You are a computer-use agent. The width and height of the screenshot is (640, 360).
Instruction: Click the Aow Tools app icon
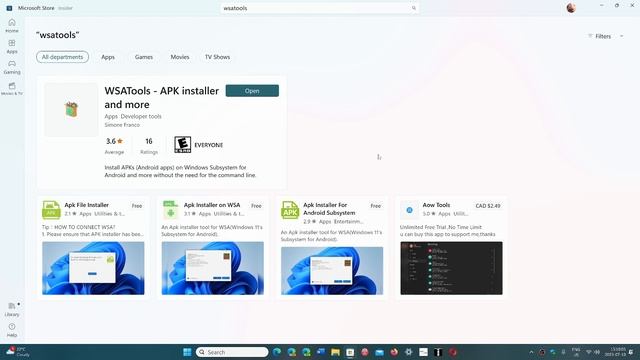[409, 210]
